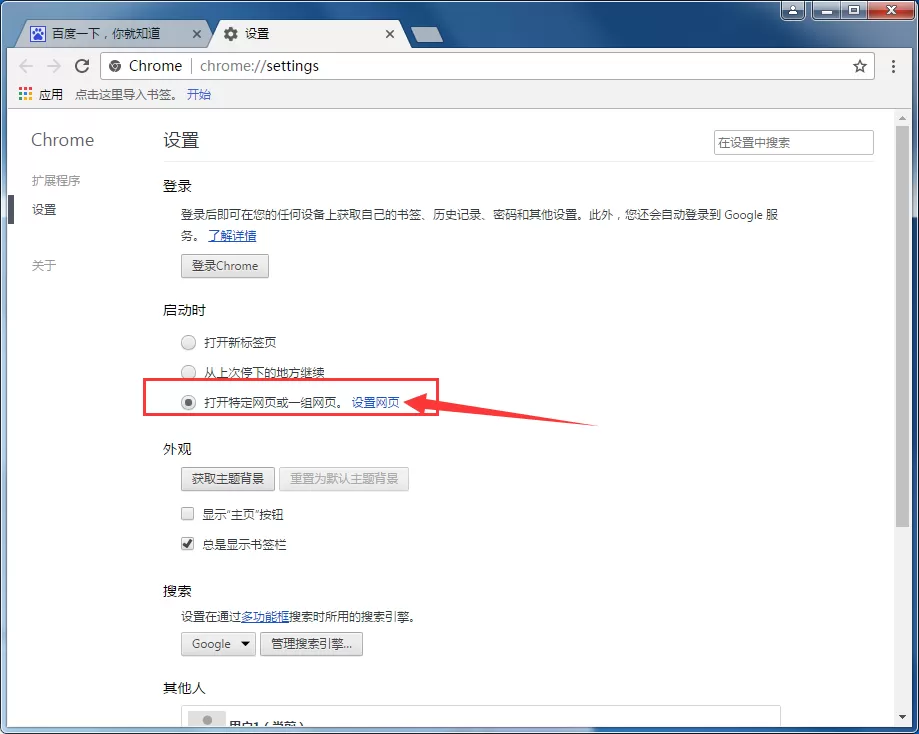Viewport: 919px width, 734px height.
Task: Click the Baidu paw favicon on first tab
Action: (38, 34)
